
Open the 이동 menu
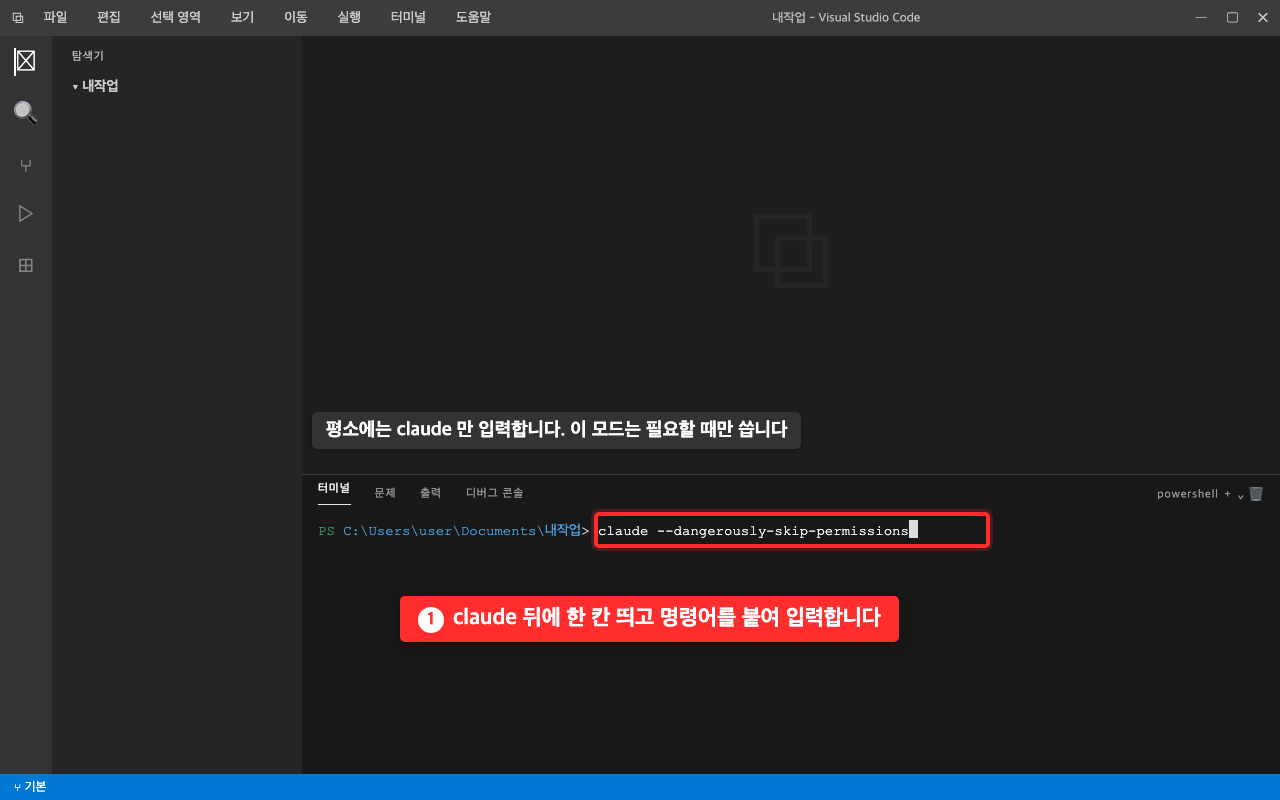pyautogui.click(x=295, y=17)
